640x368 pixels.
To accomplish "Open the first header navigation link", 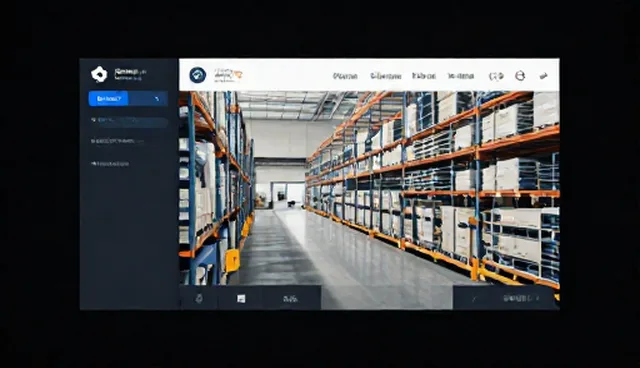I will click(345, 76).
